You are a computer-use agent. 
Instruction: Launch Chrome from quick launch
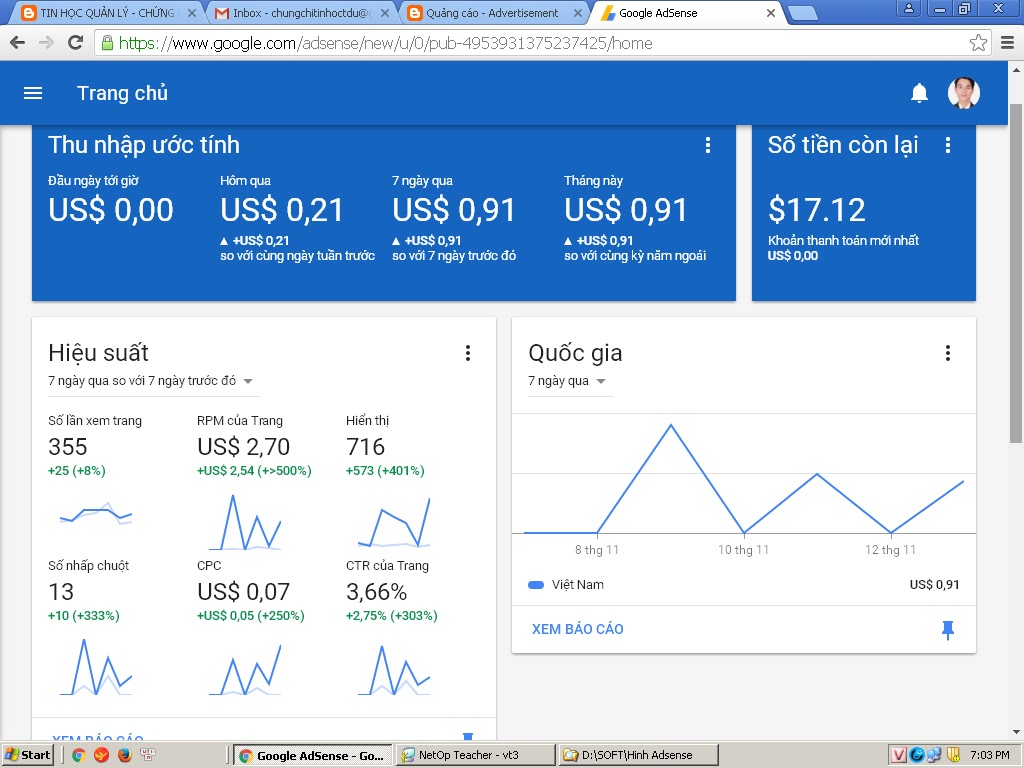(x=78, y=756)
